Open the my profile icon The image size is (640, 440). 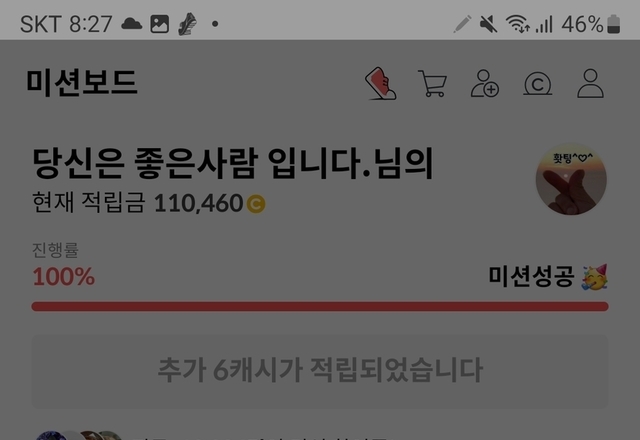tap(590, 83)
